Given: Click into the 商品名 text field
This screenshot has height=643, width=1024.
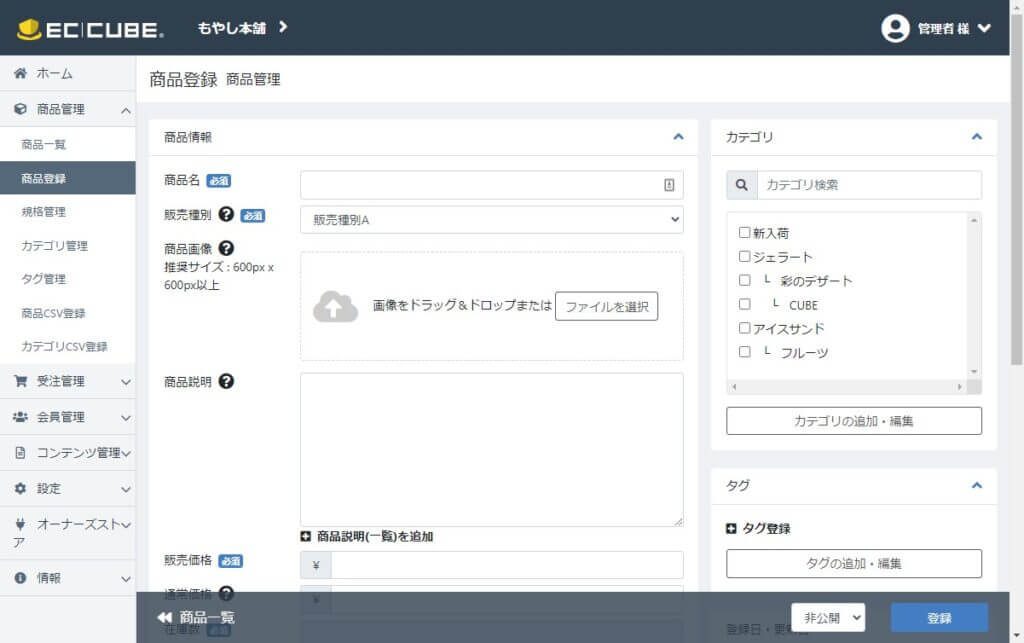Looking at the screenshot, I should point(480,185).
